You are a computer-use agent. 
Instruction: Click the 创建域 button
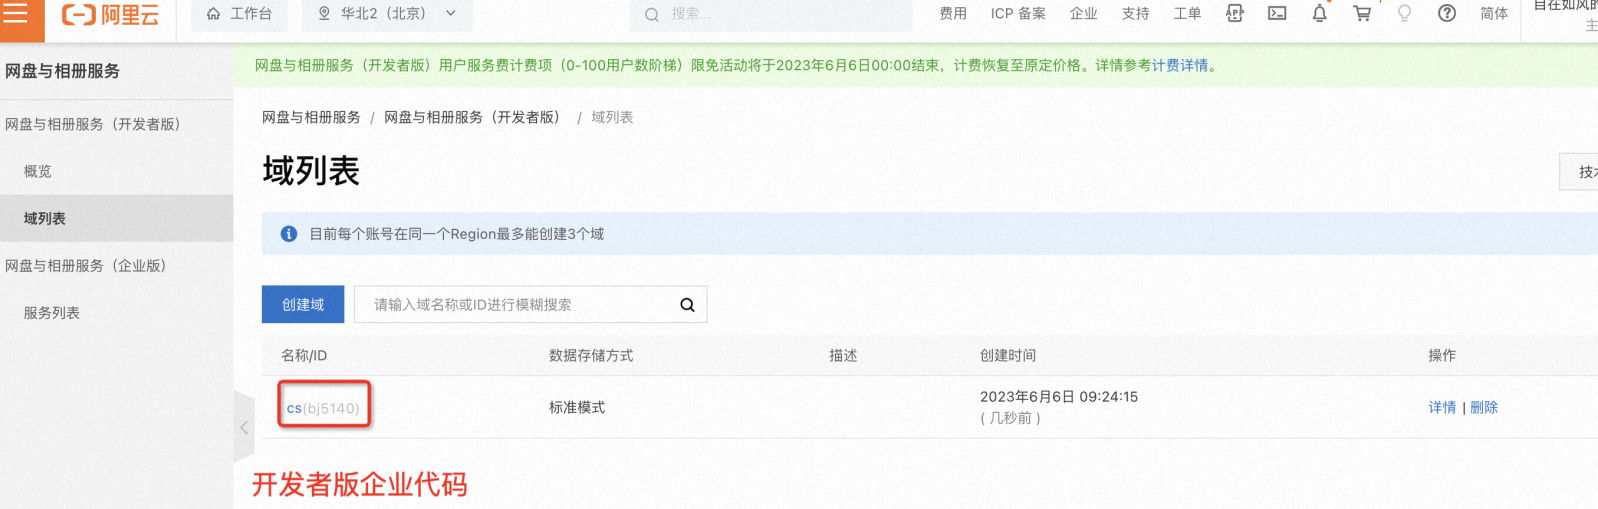(303, 304)
